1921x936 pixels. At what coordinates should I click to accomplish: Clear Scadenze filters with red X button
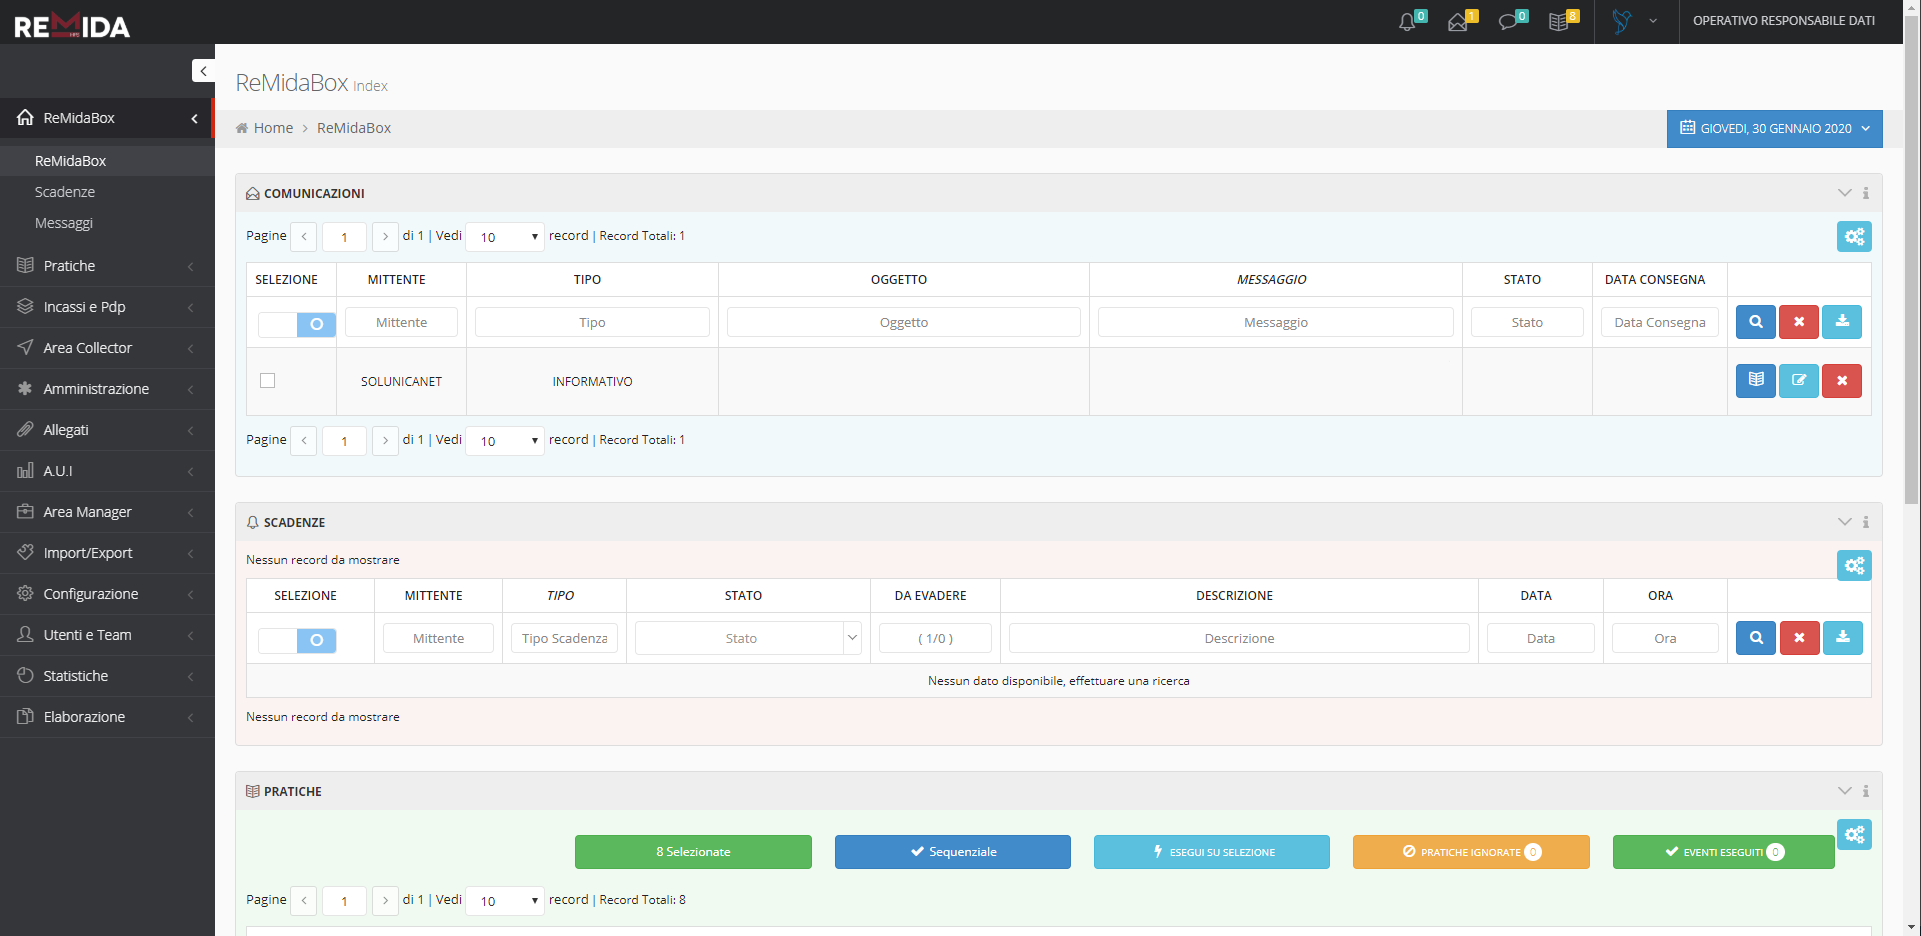click(1799, 638)
